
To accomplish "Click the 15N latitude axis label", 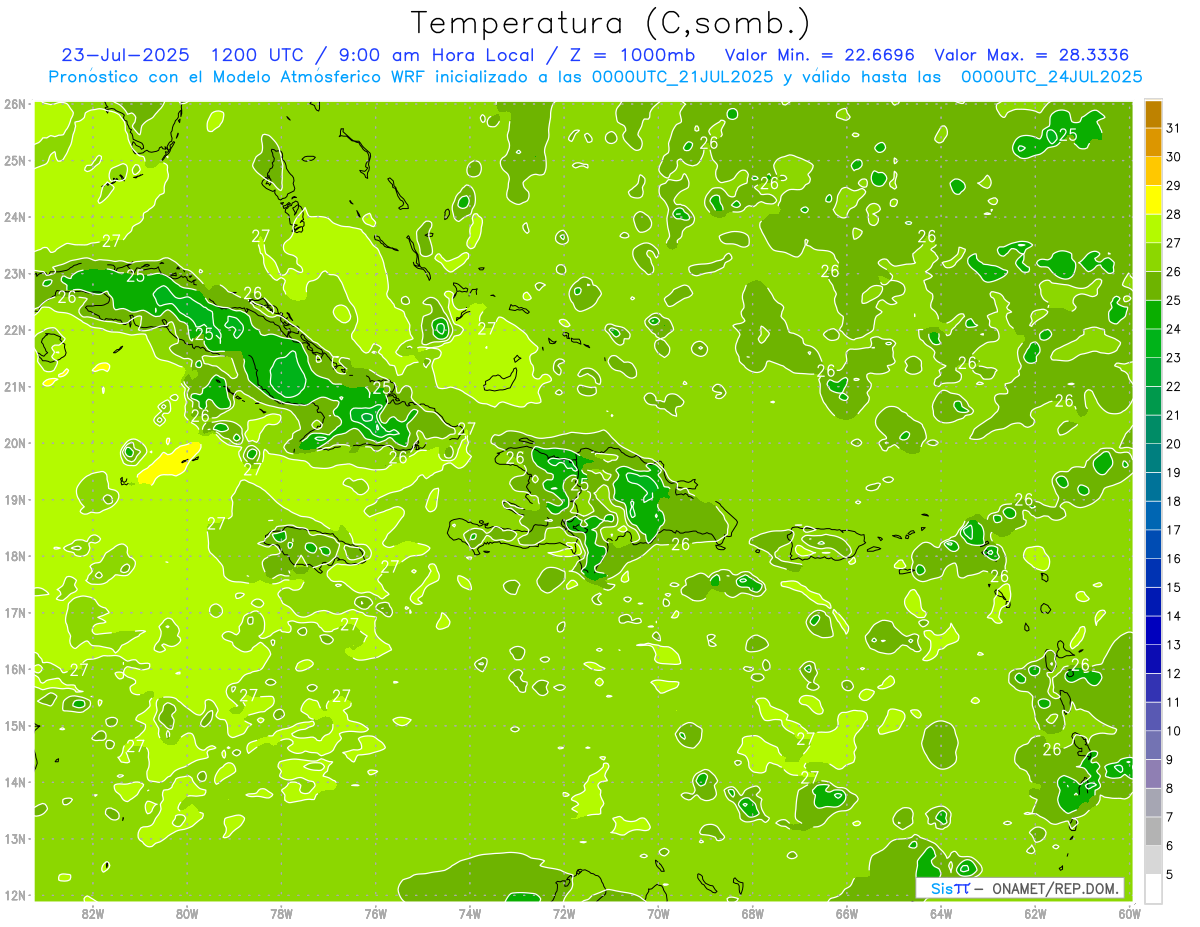I will [x=15, y=725].
